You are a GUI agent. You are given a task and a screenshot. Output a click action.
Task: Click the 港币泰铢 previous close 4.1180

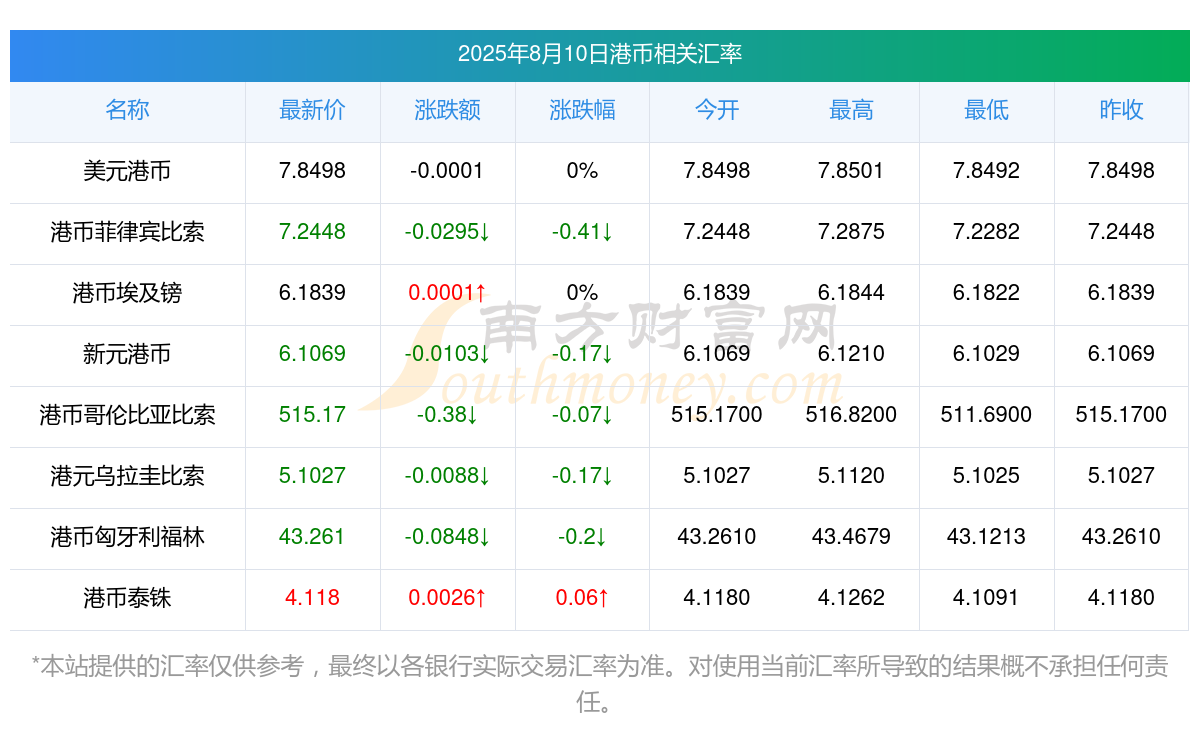(1121, 598)
